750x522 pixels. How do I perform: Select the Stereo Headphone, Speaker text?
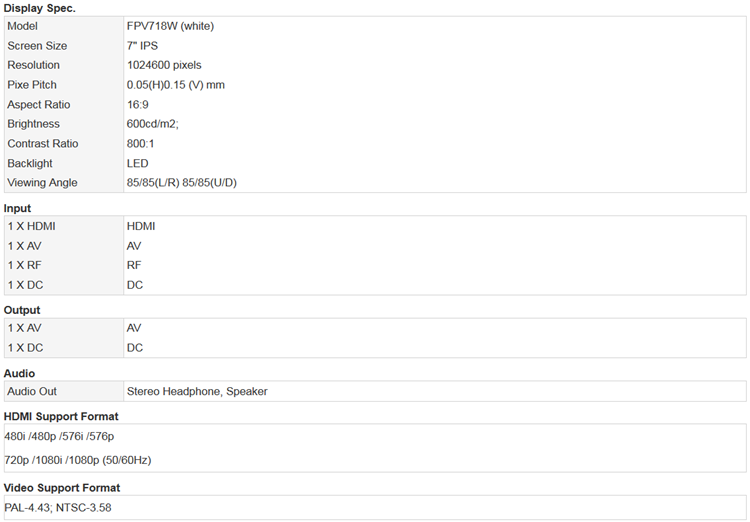click(197, 391)
